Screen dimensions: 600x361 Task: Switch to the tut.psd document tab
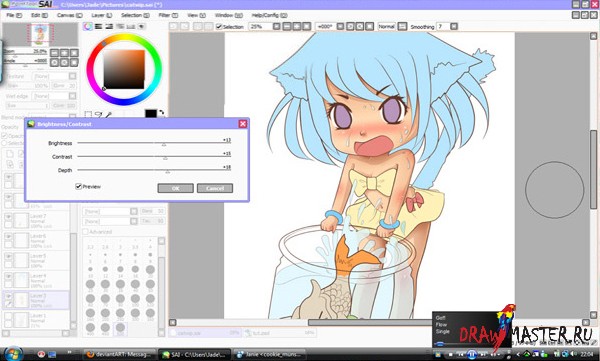coord(280,333)
